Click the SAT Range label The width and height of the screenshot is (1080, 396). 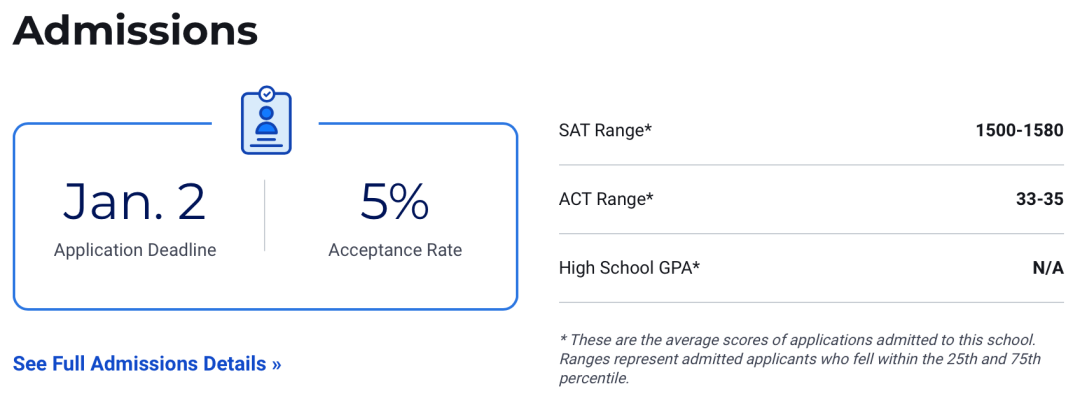click(x=605, y=130)
